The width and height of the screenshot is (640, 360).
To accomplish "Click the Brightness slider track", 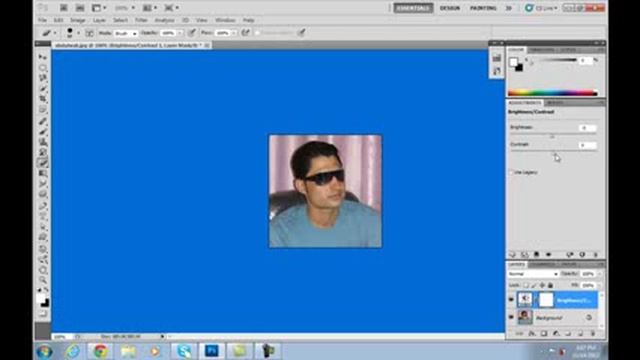I will coord(553,135).
